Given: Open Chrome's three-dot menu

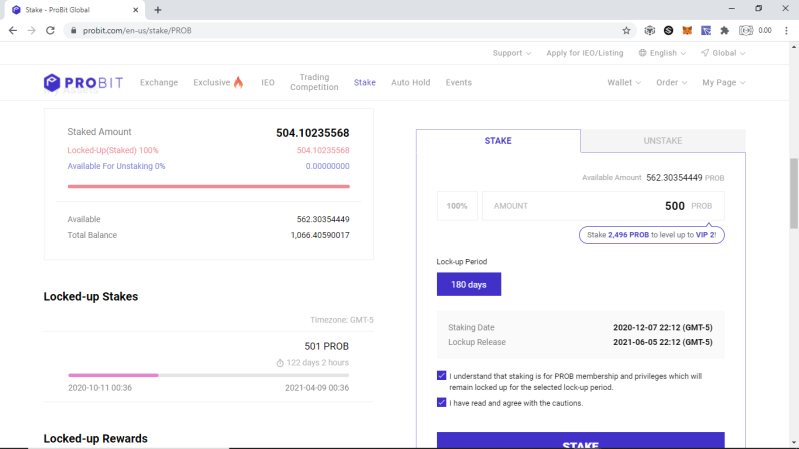Looking at the screenshot, I should 786,31.
